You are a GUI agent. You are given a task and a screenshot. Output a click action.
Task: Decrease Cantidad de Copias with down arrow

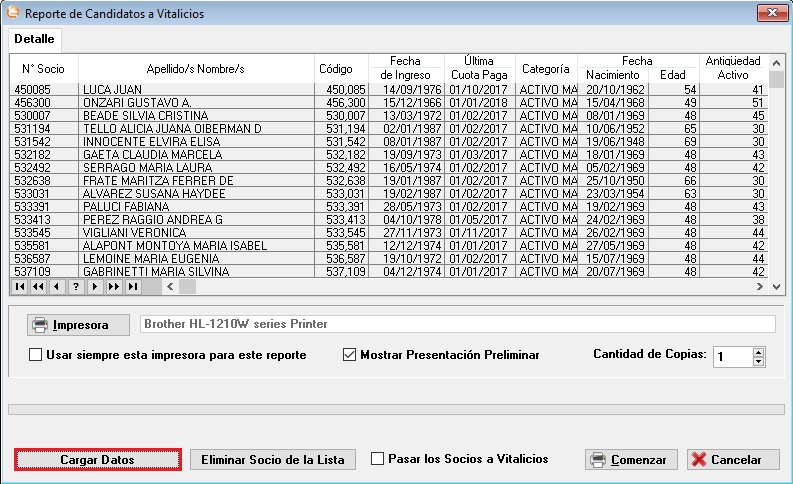757,361
